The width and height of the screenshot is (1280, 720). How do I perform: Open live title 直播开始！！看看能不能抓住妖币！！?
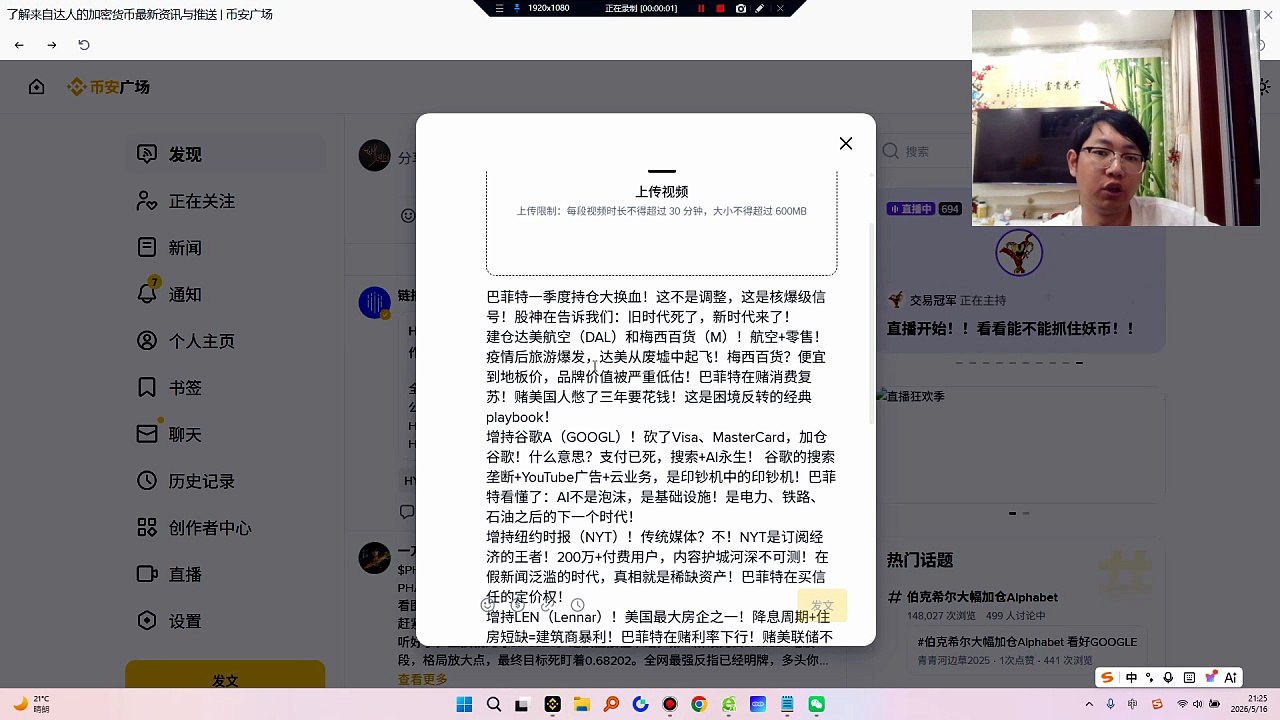tap(1011, 328)
